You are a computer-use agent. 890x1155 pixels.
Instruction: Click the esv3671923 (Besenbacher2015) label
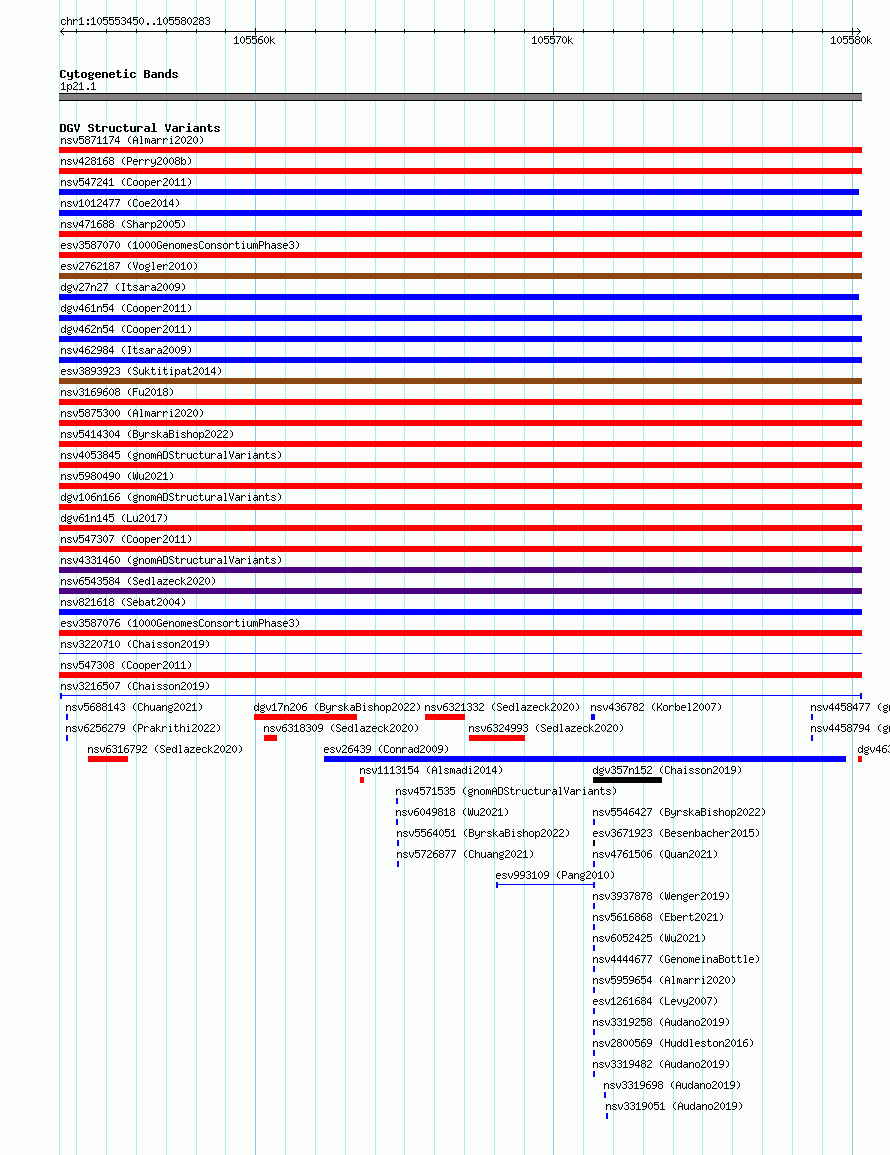point(676,833)
